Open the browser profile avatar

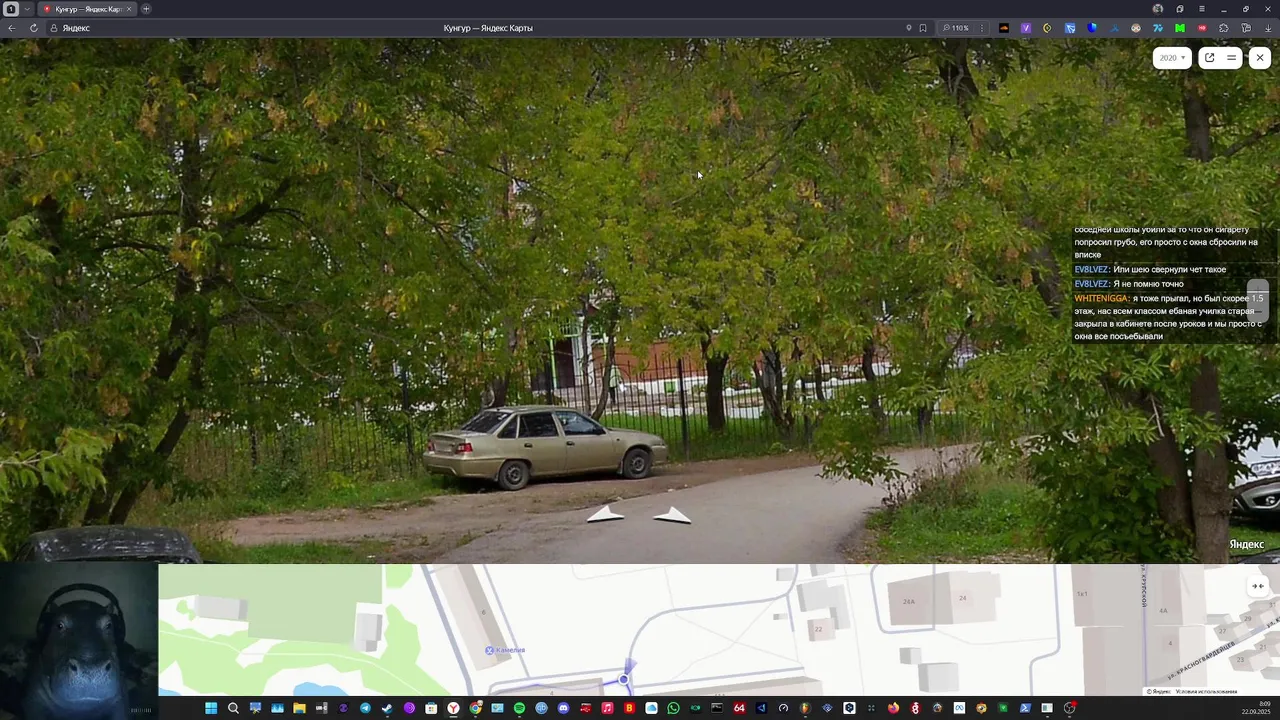click(x=1158, y=9)
